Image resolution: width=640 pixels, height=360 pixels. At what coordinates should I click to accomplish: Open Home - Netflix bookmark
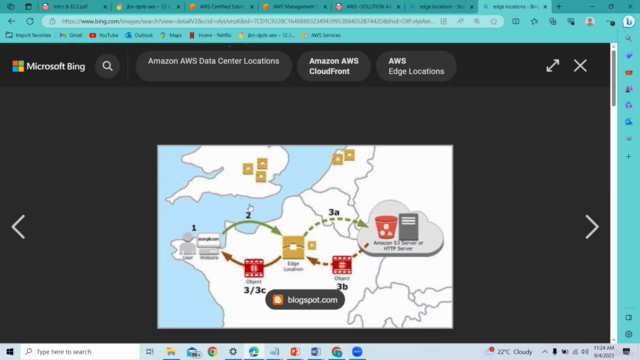point(210,35)
